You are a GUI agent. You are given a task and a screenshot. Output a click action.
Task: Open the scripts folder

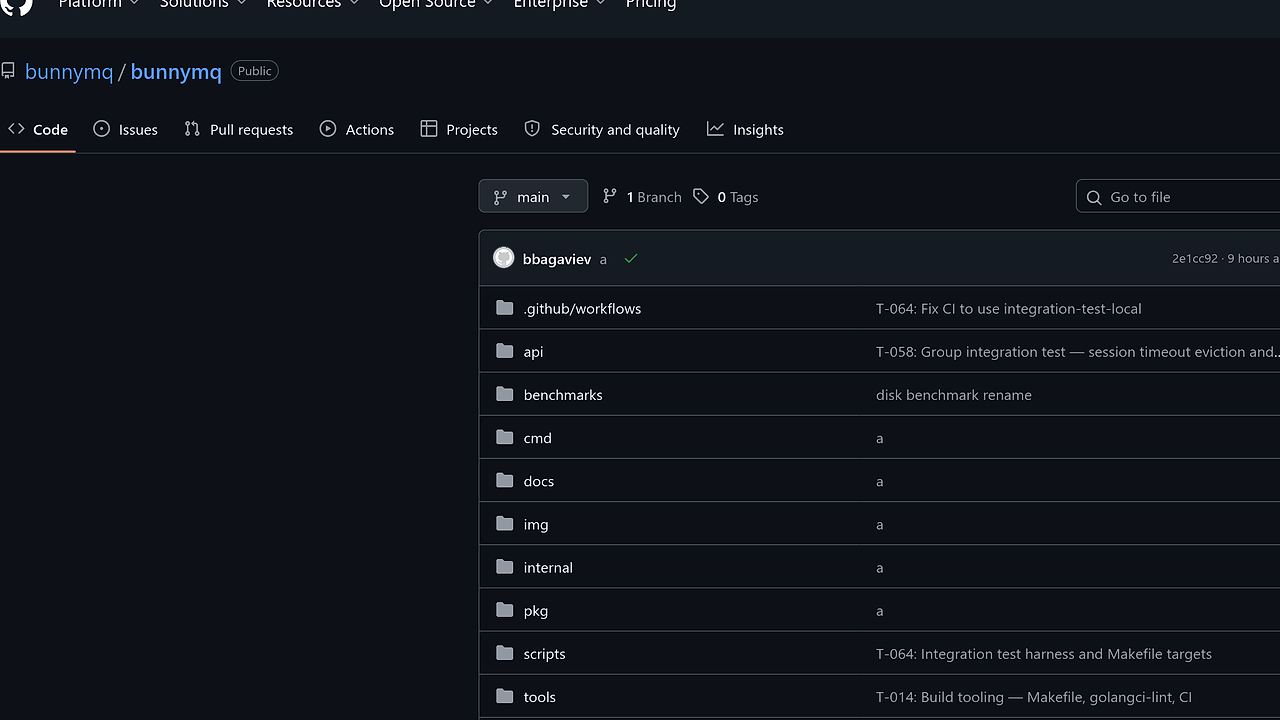pyautogui.click(x=544, y=653)
